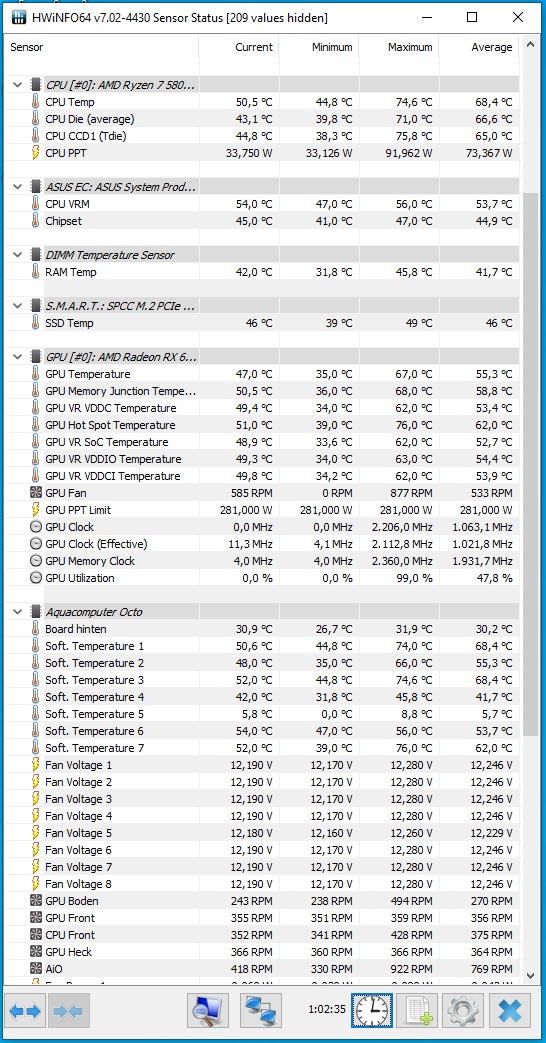Select the CPU VRM row
The width and height of the screenshot is (546, 1043).
coord(261,204)
